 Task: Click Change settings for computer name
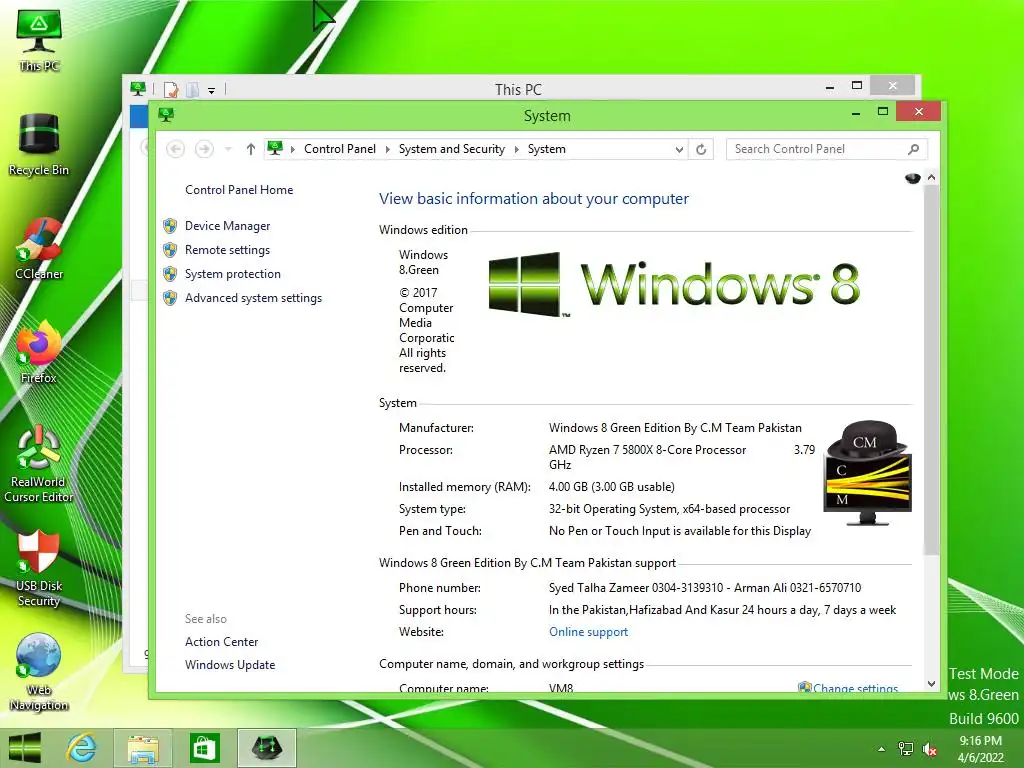point(855,688)
